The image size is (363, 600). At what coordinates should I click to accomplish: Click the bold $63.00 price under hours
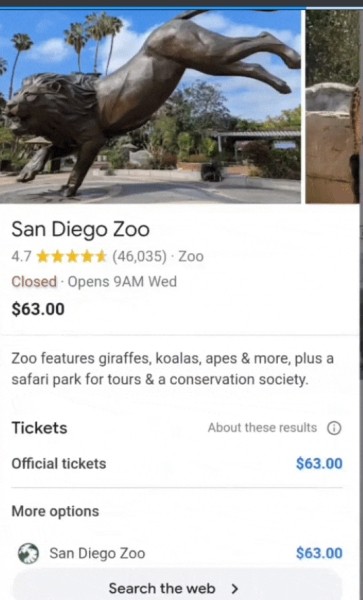(38, 309)
